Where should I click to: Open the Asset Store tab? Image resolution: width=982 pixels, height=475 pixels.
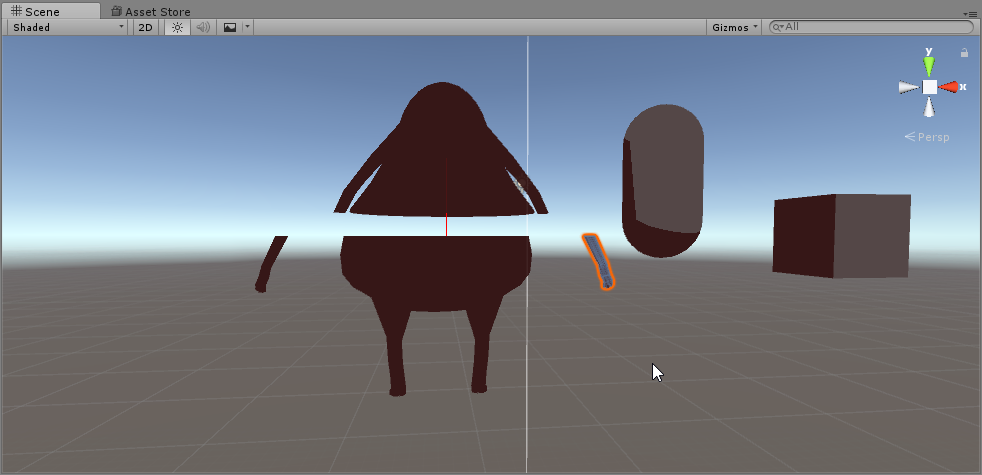151,11
